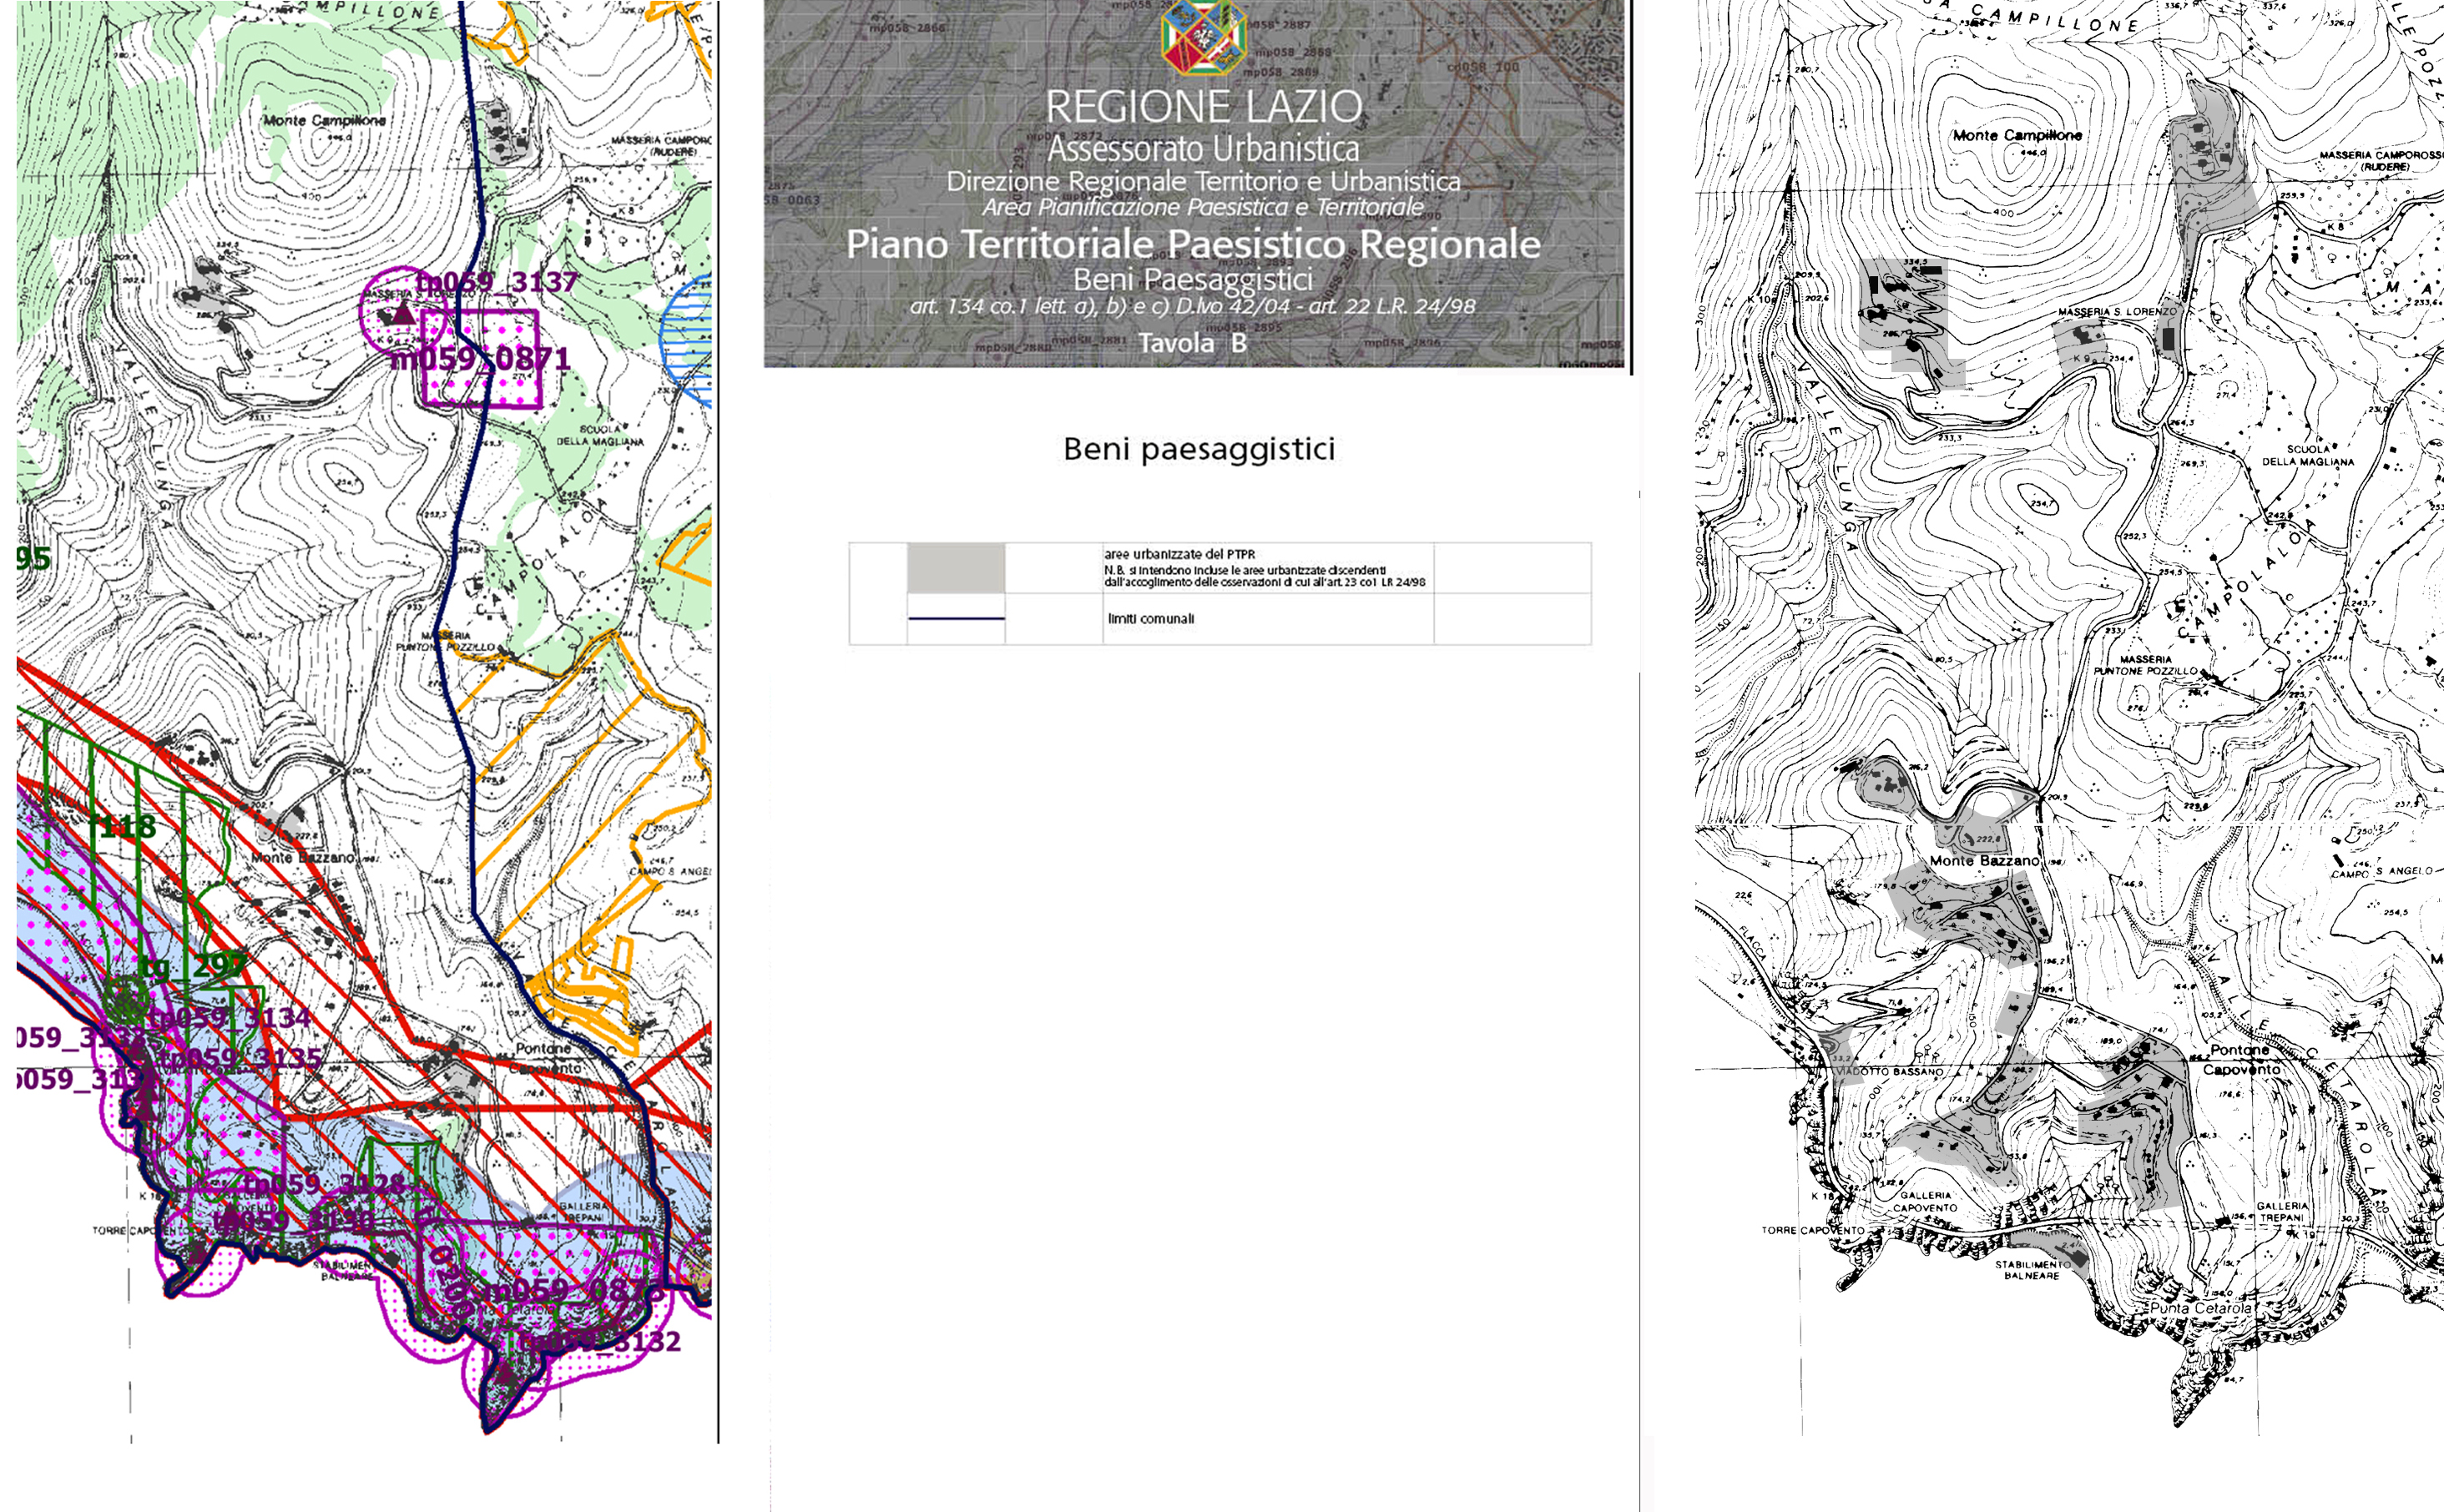Screen dimensions: 2444x1512
Task: Click 'GALLERIA TREPANI' on the grayscale map
Action: click(2281, 1212)
